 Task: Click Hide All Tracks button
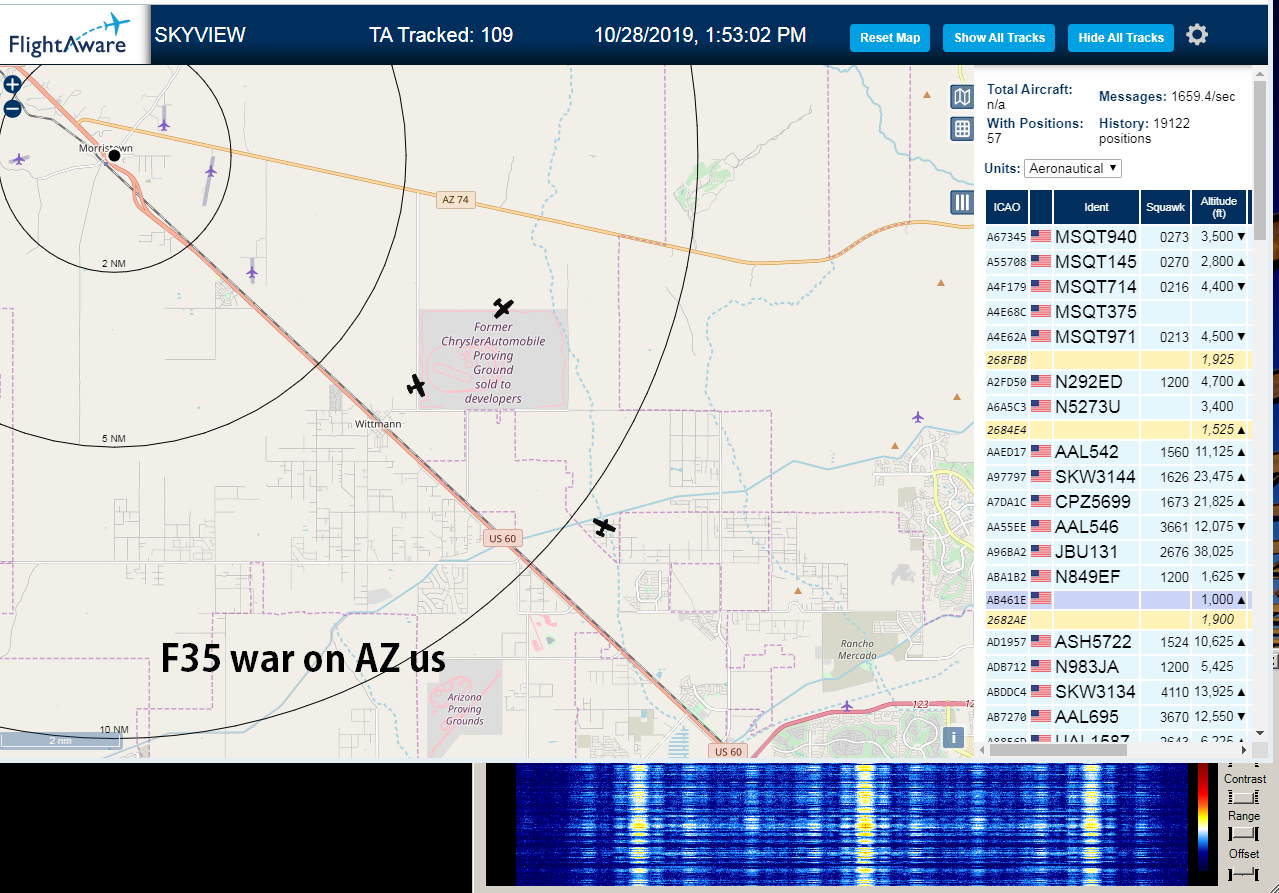(x=1121, y=38)
